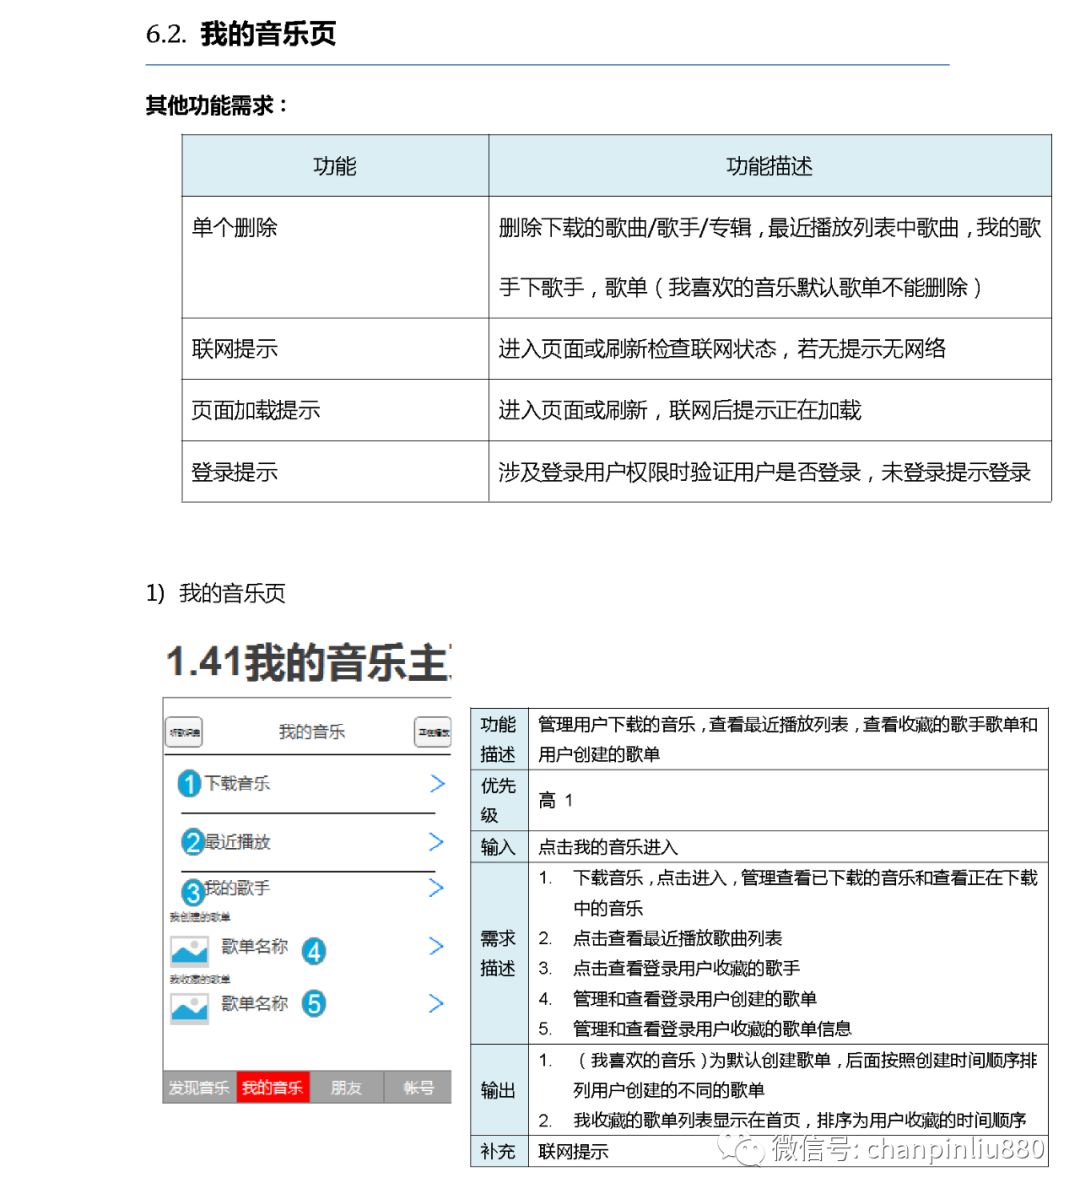
Task: Click the 功能 column header cell
Action: pyautogui.click(x=335, y=166)
